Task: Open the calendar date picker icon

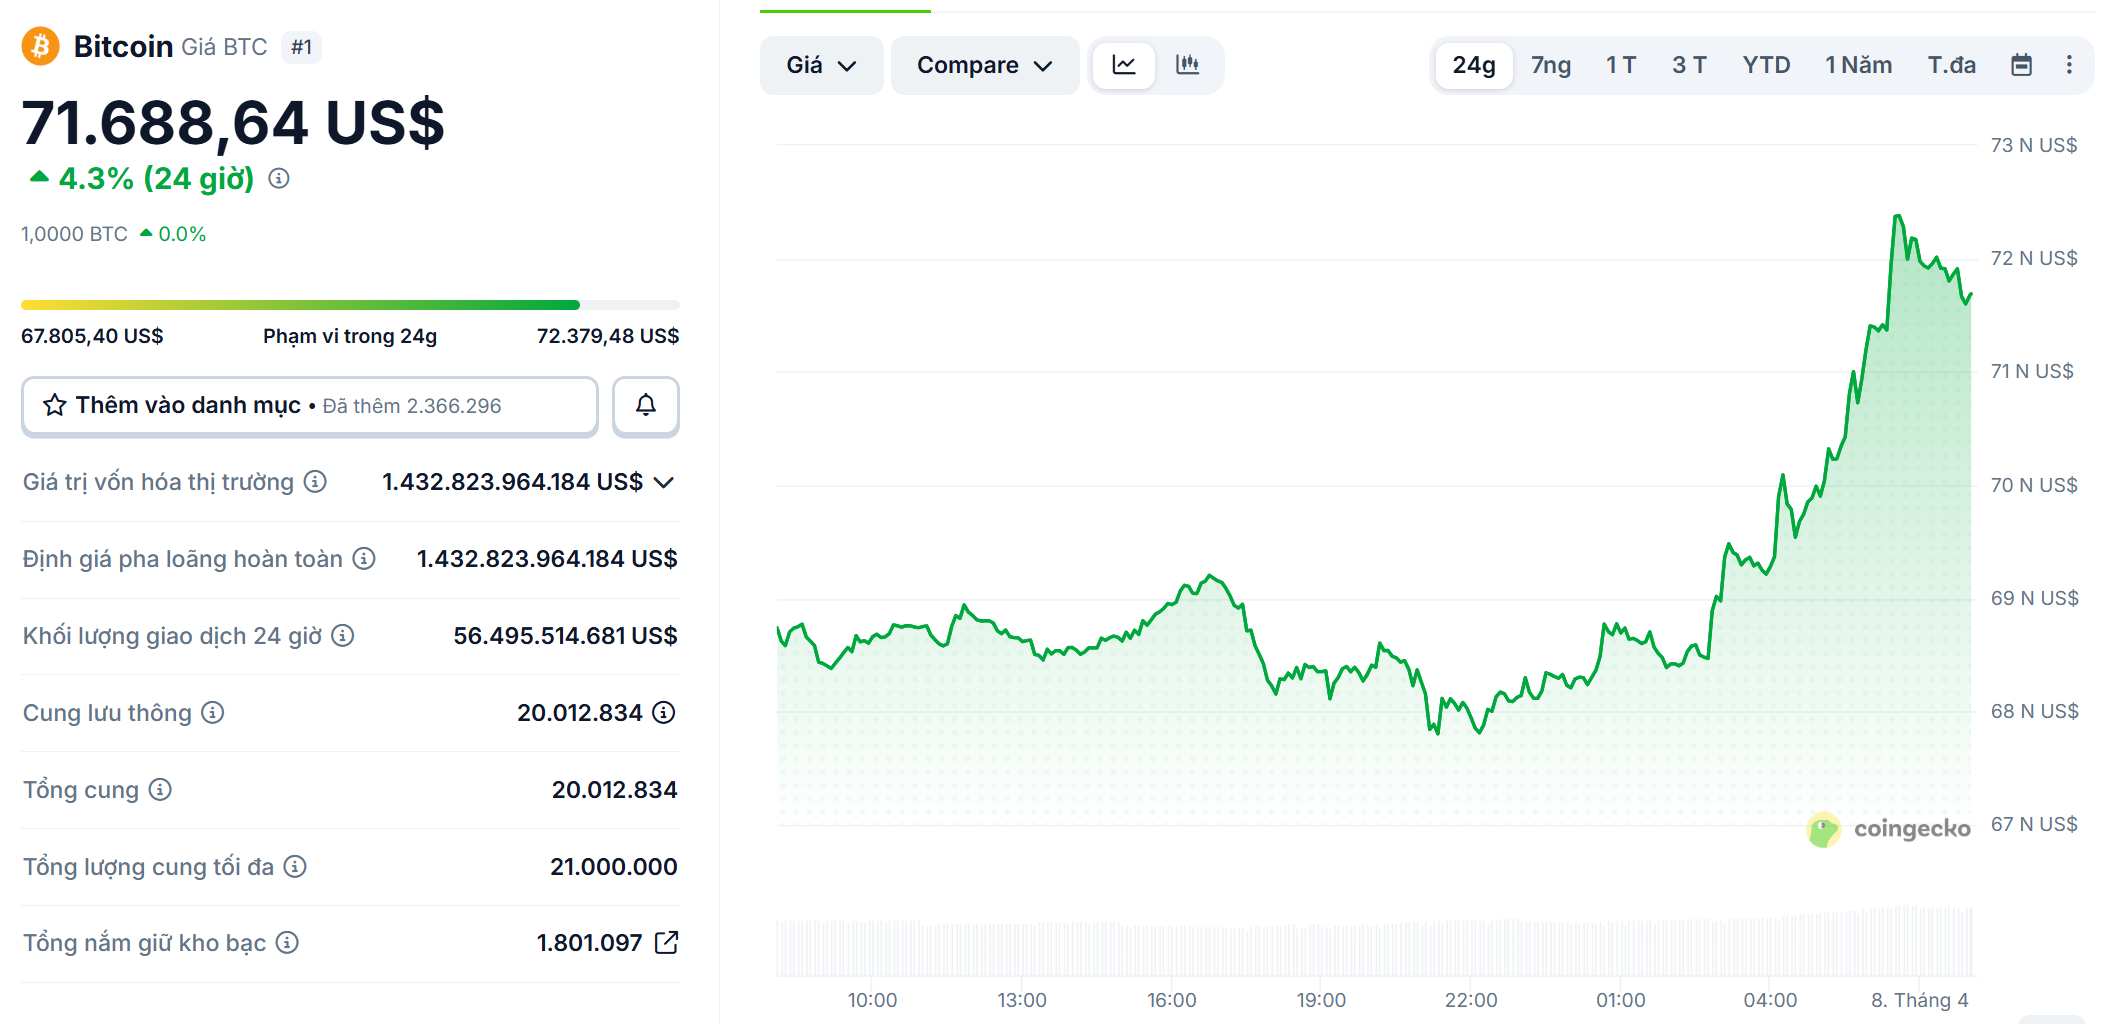Action: (2022, 64)
